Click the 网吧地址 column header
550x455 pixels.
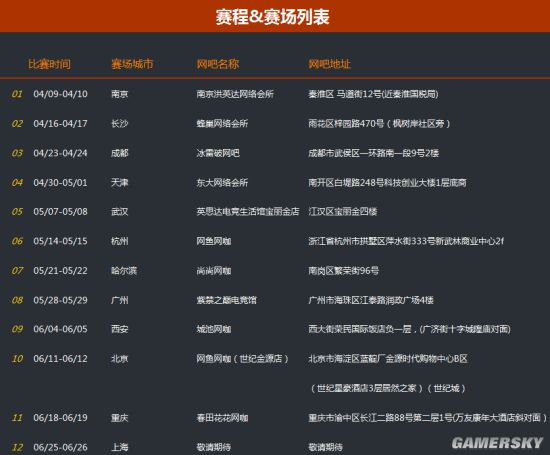click(x=329, y=64)
